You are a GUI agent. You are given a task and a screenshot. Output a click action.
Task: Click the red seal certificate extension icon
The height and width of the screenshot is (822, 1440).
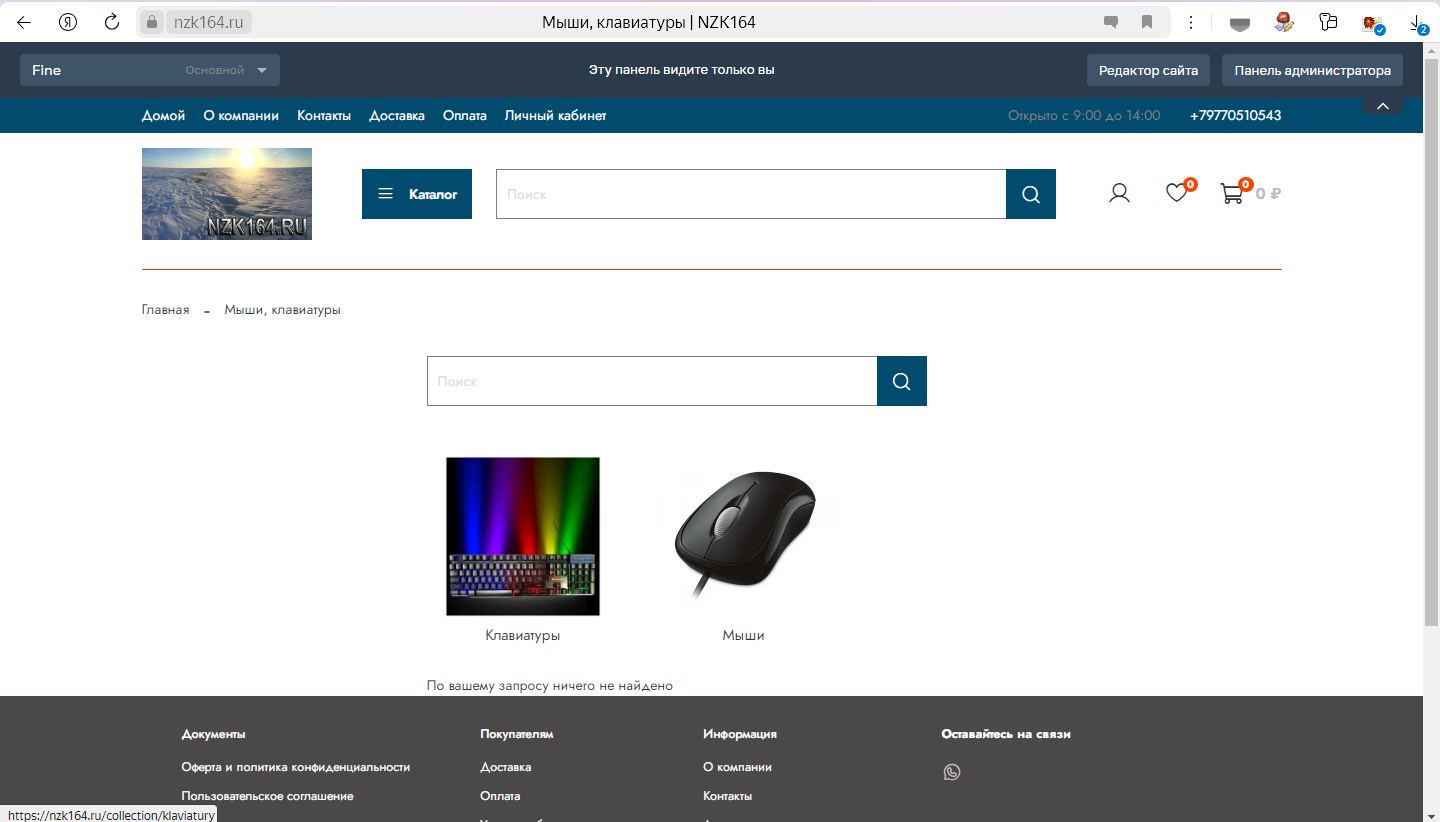tap(1373, 23)
